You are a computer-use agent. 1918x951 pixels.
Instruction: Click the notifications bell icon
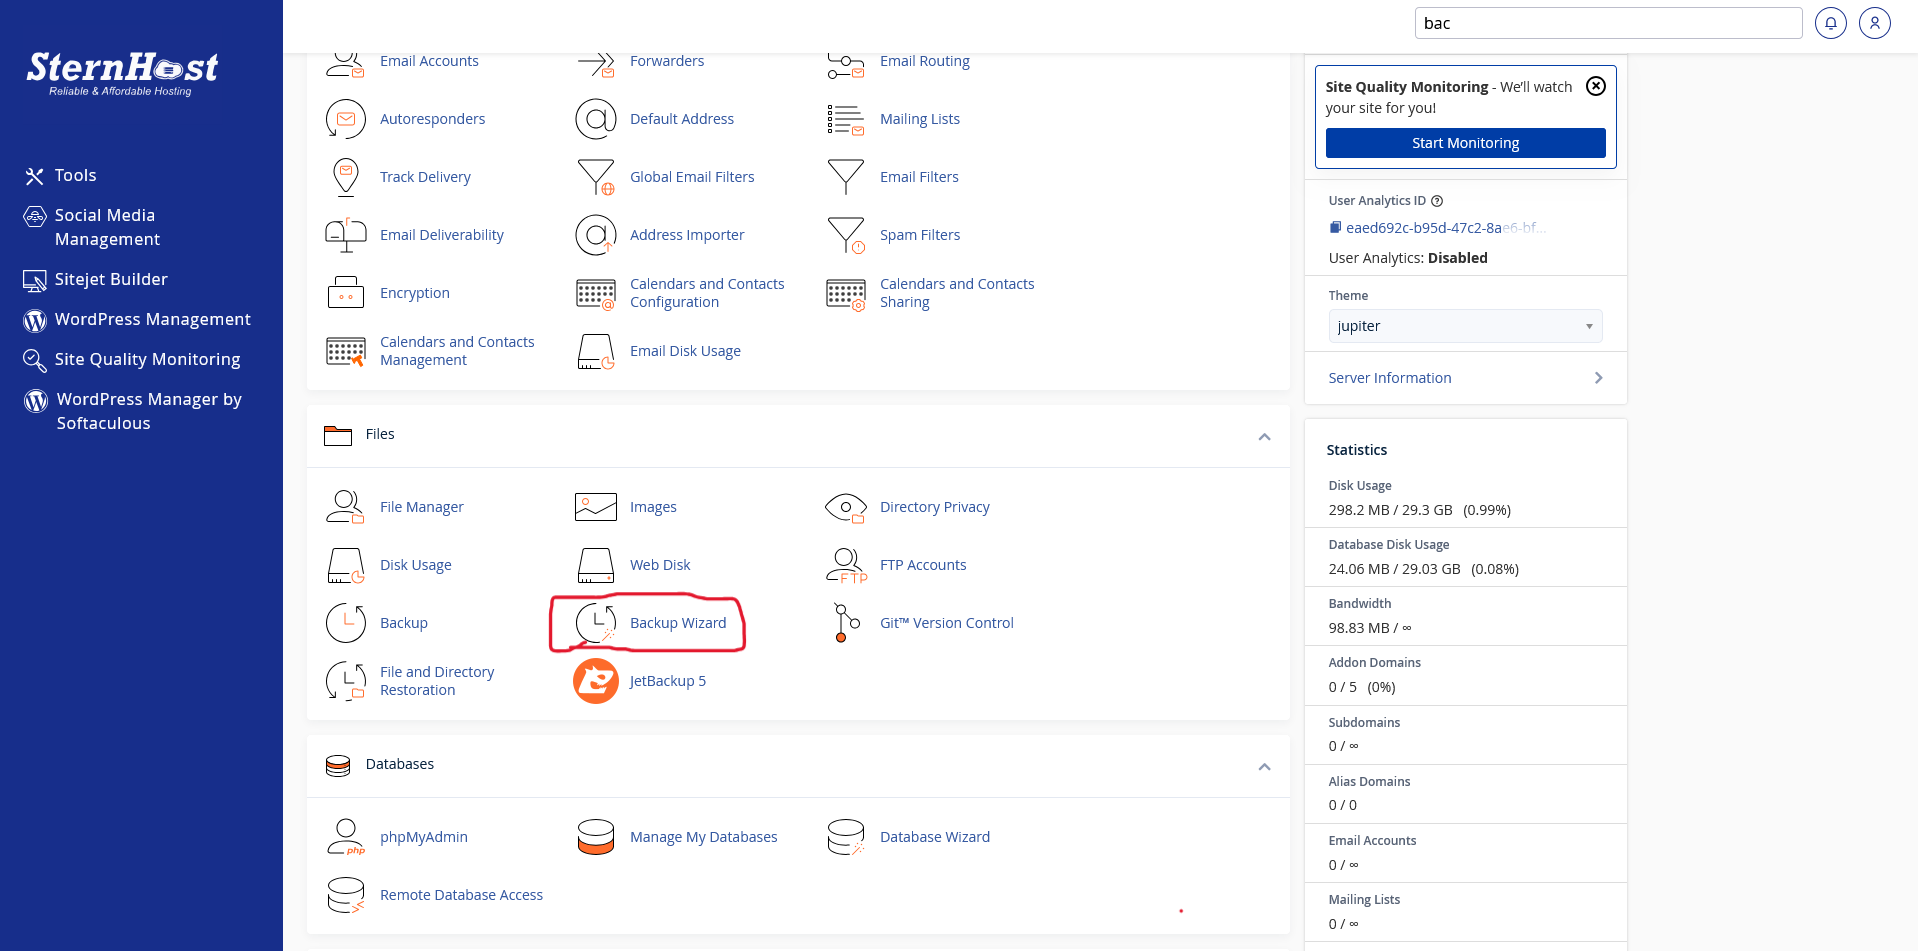point(1831,23)
